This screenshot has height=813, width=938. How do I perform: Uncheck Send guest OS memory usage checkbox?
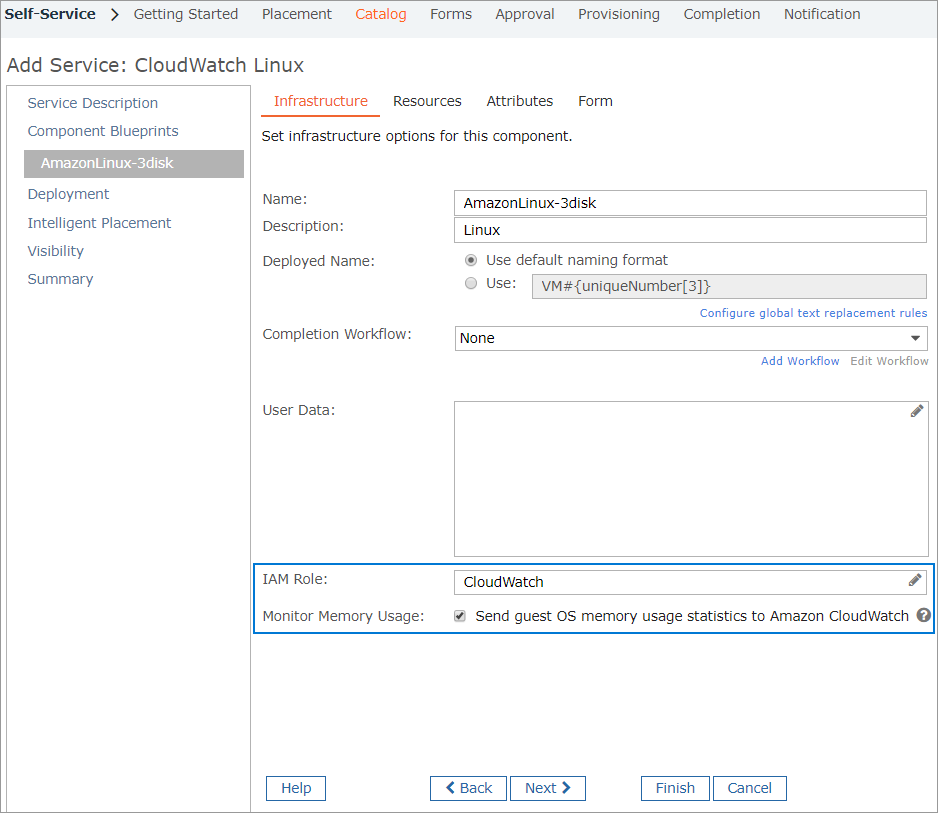click(x=460, y=616)
